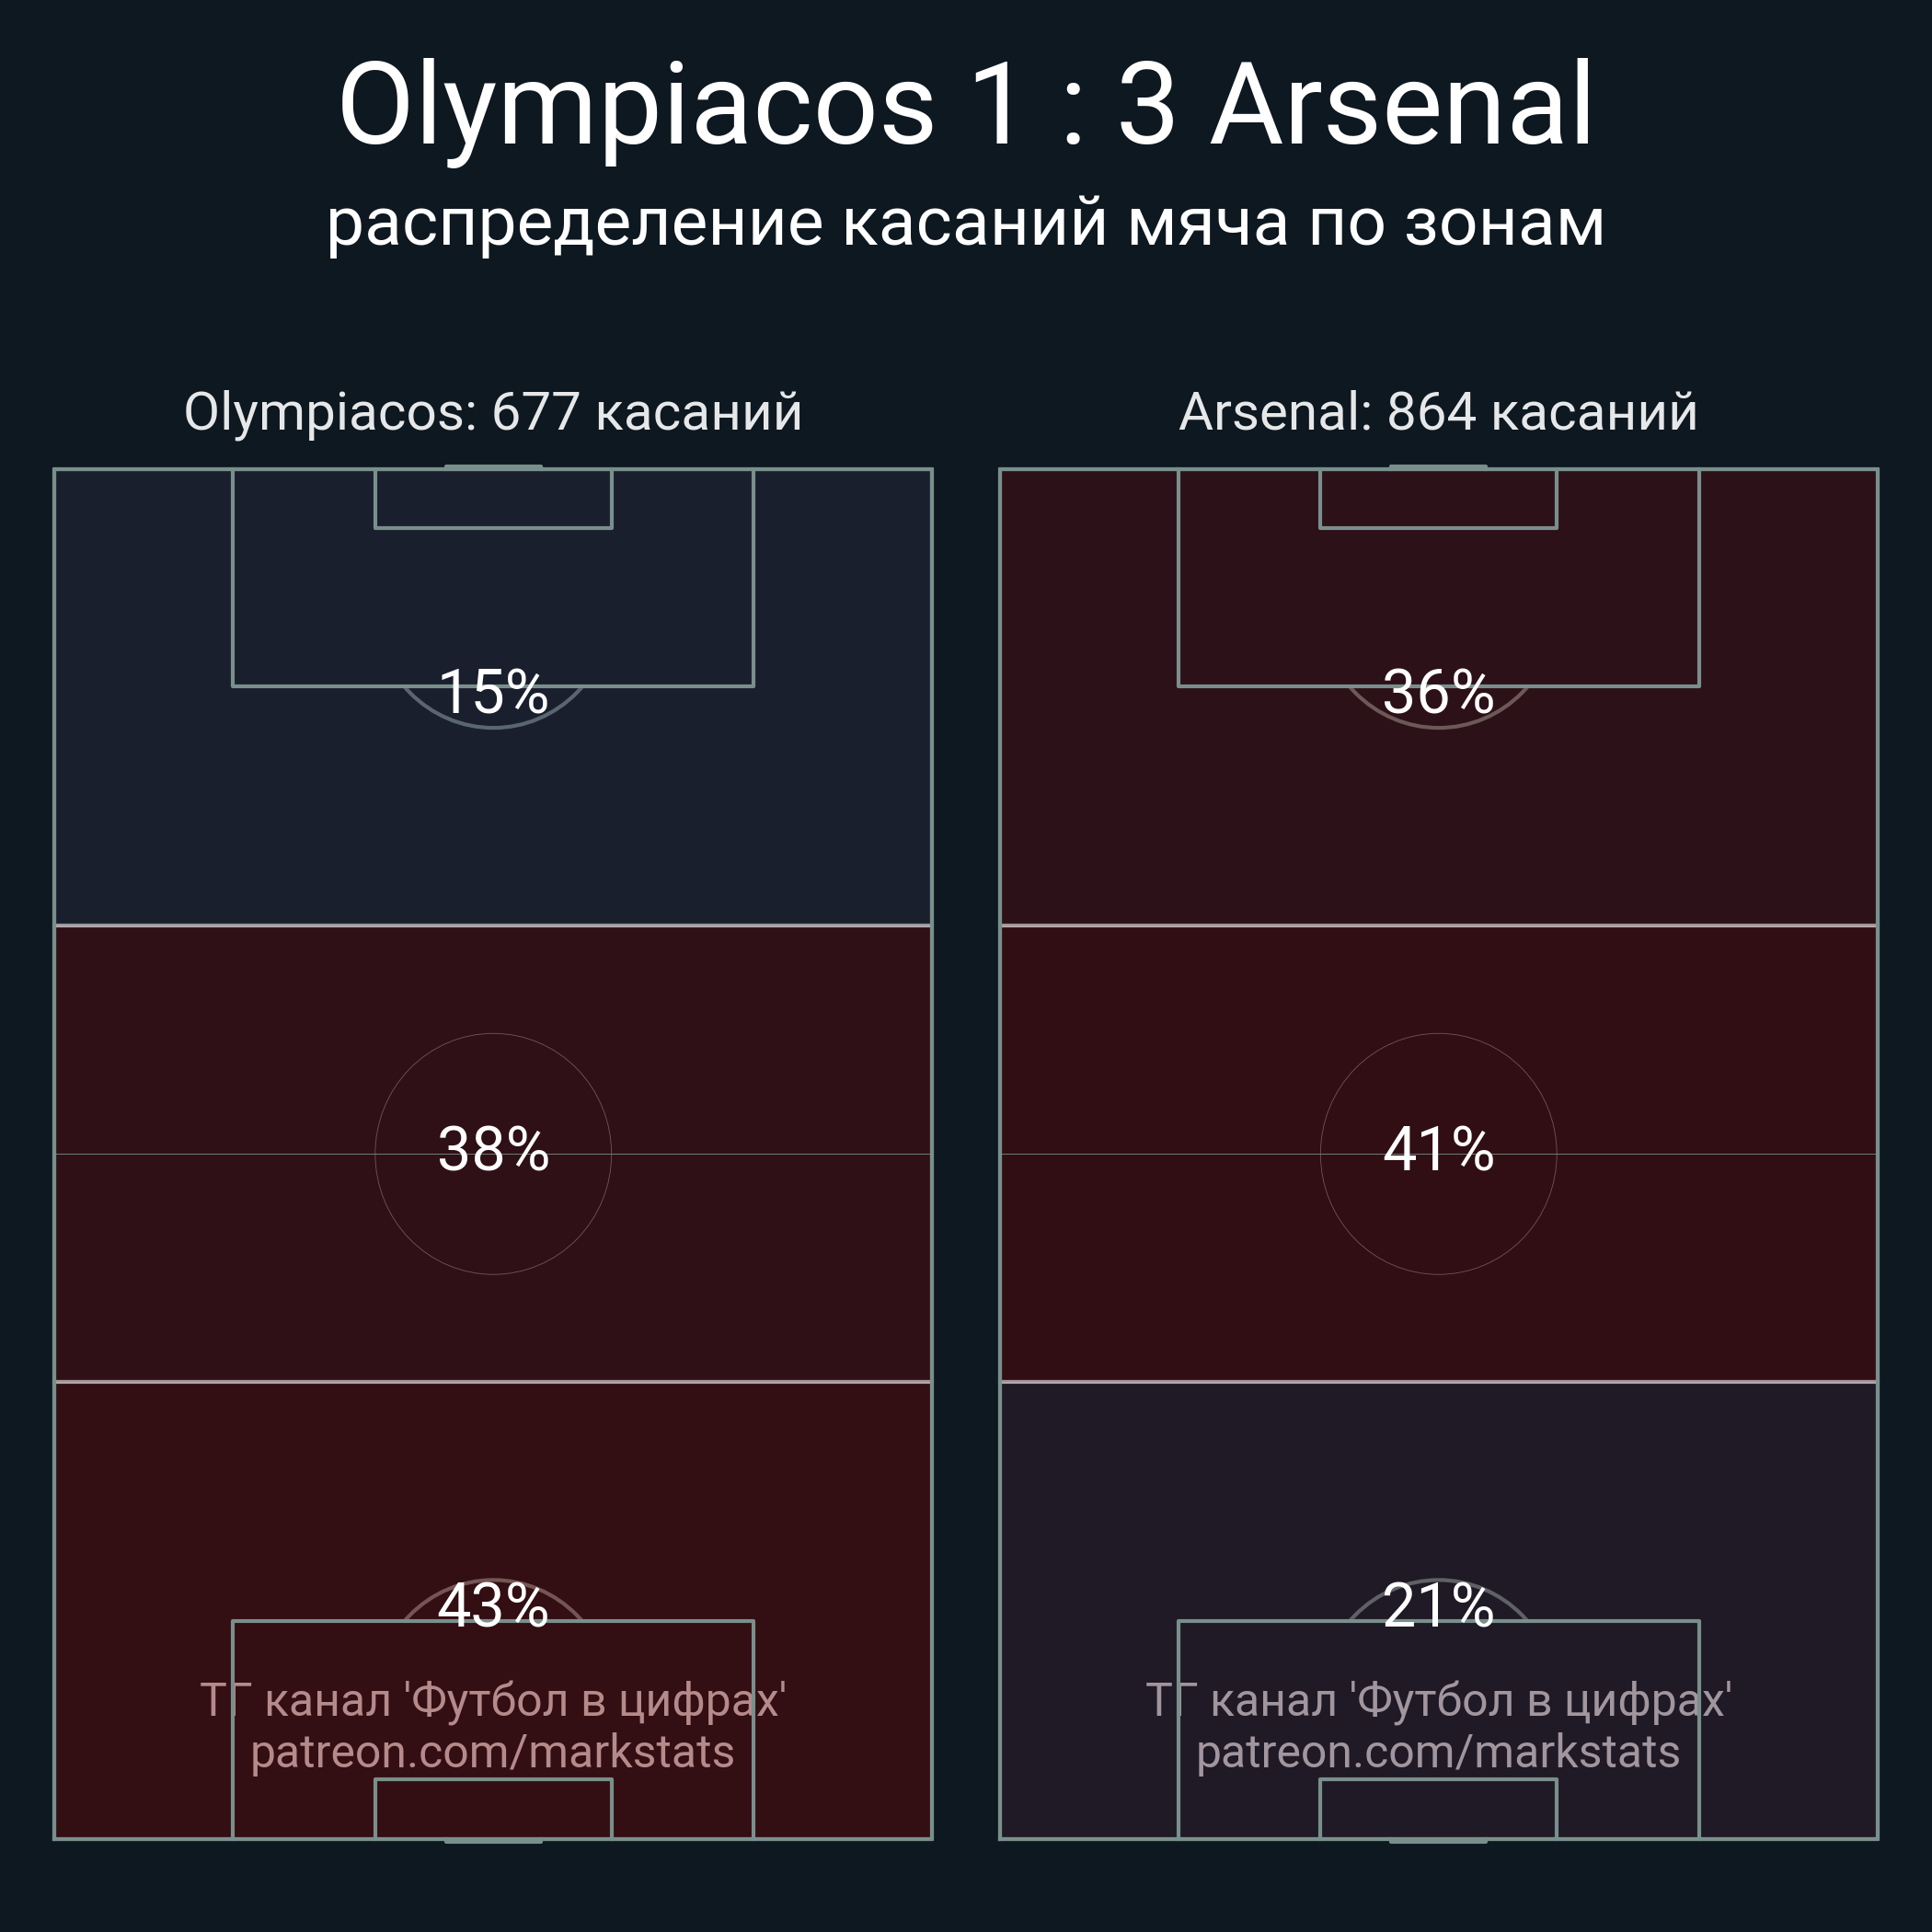Click the 36% label on Arsenal pitch
Viewport: 1932px width, 1932px height.
pos(1438,691)
